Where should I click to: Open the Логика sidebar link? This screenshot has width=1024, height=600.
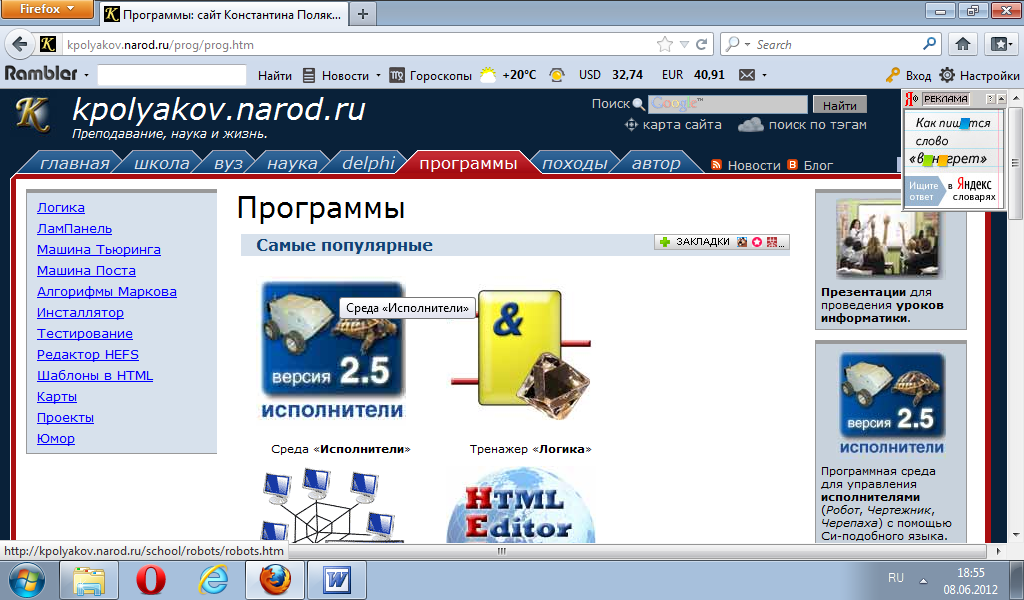61,208
